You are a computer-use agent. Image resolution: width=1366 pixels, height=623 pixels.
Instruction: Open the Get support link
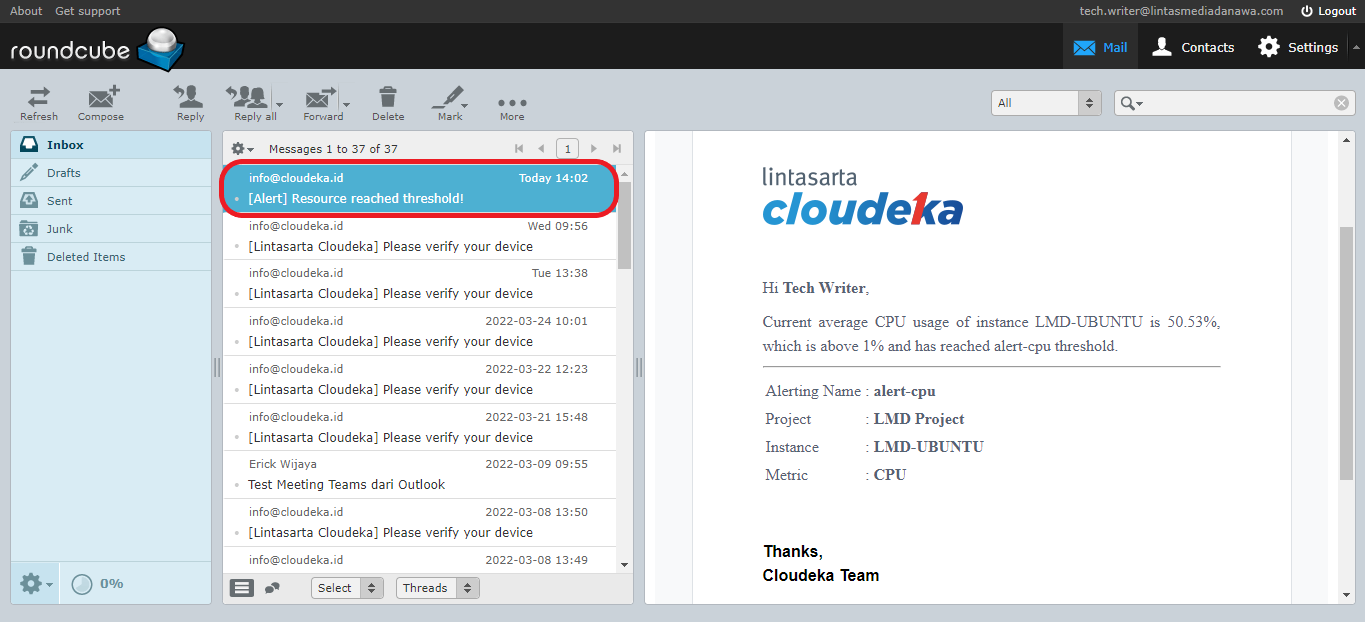pyautogui.click(x=88, y=11)
